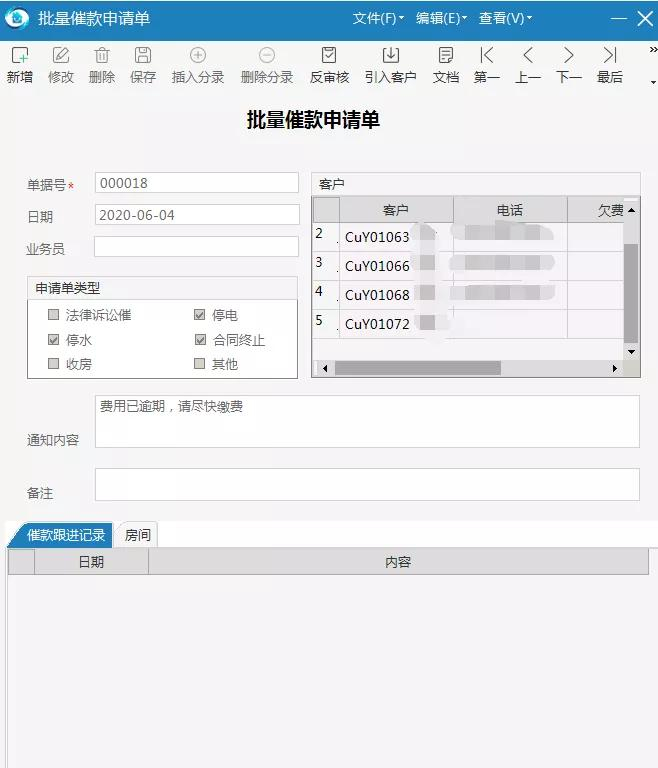Open the 文档 document icon
The height and width of the screenshot is (768, 658).
tap(446, 55)
